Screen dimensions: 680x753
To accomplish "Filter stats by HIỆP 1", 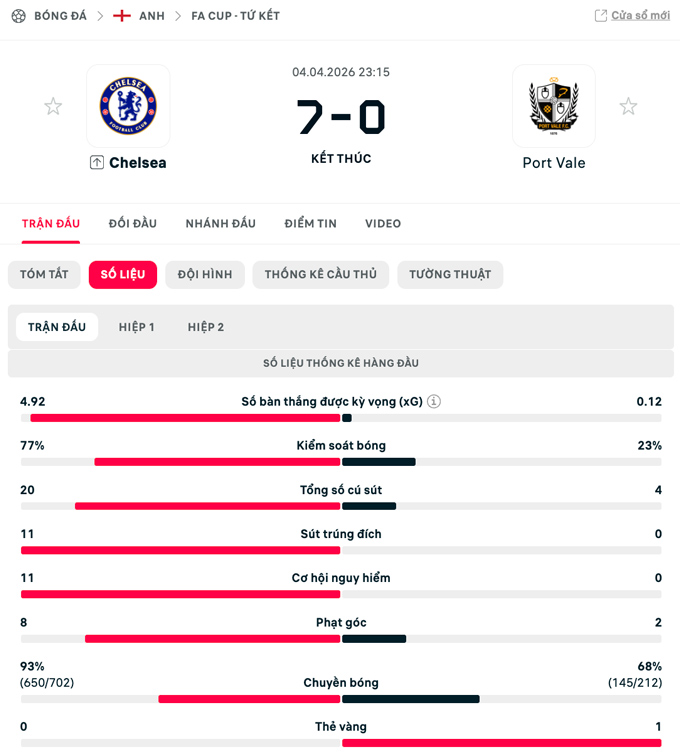I will pos(136,327).
